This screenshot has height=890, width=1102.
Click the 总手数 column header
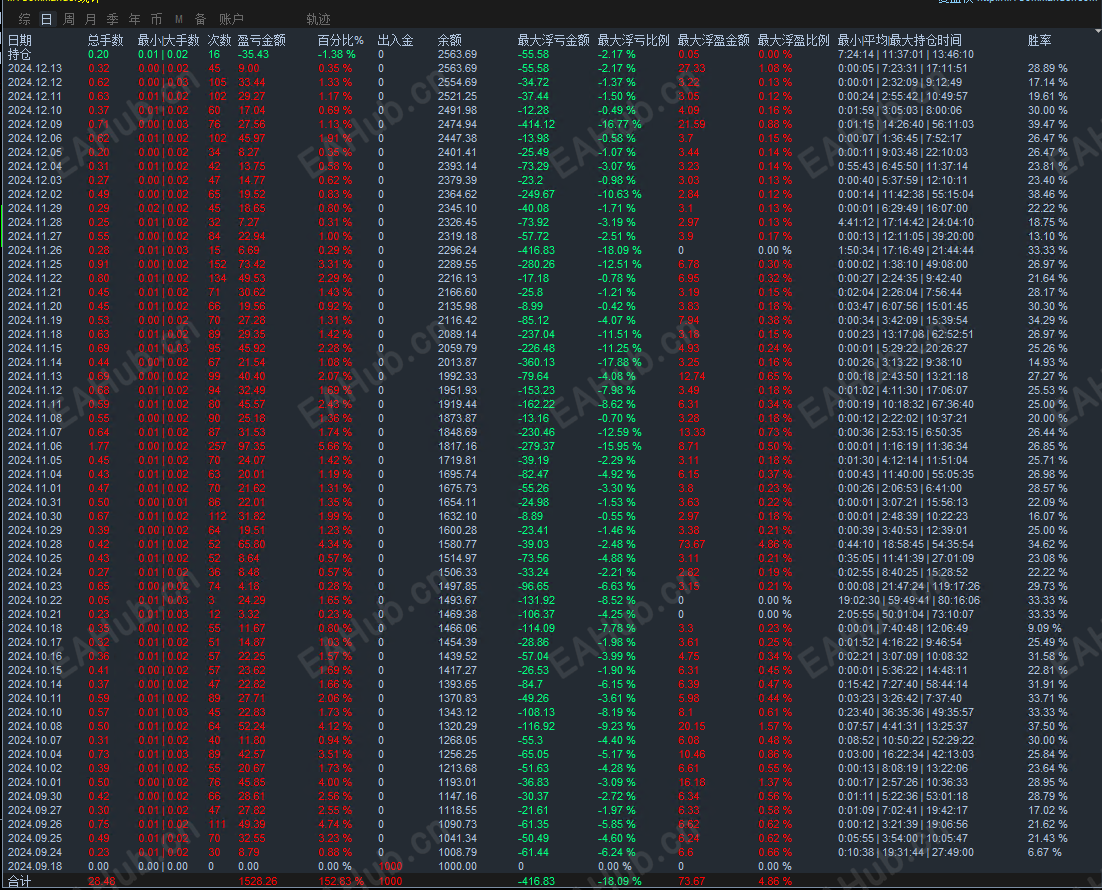[105, 40]
